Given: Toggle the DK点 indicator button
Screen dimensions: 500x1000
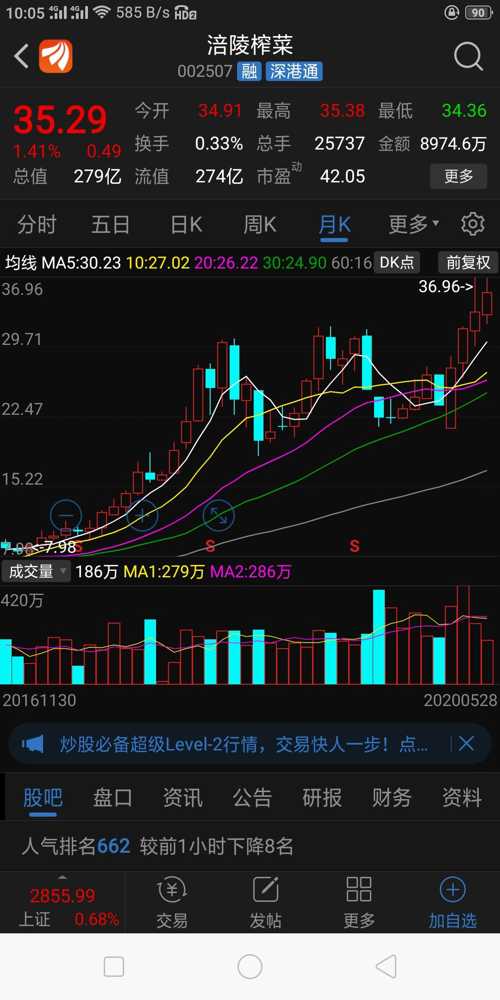Looking at the screenshot, I should pyautogui.click(x=397, y=262).
